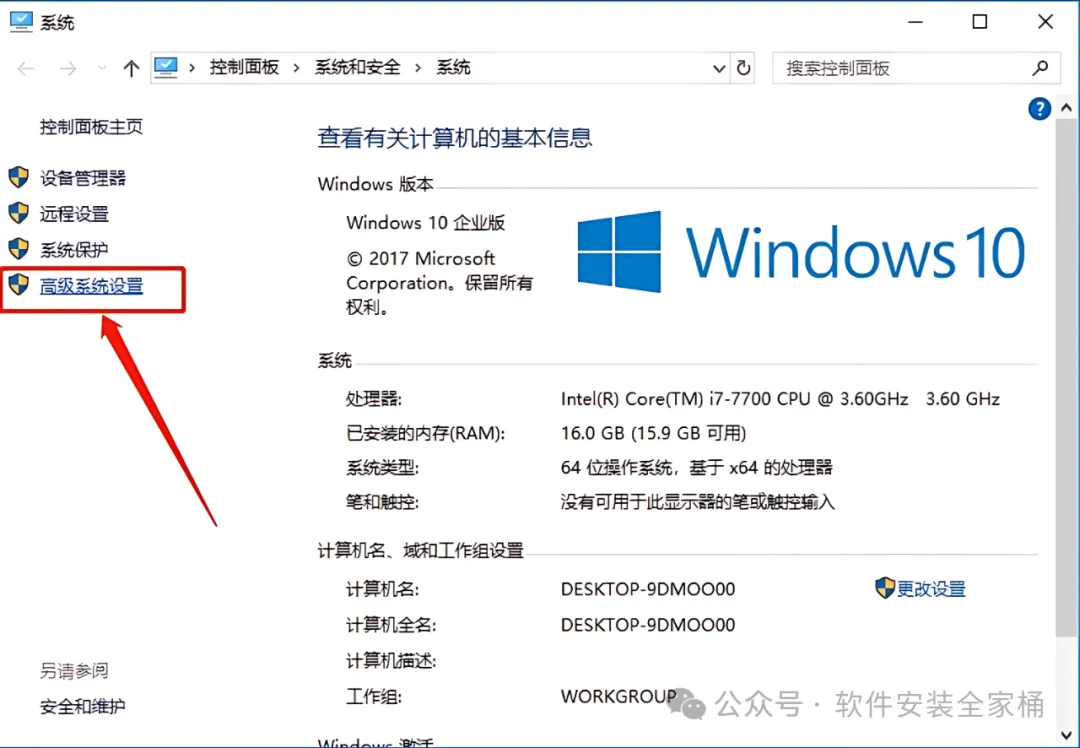Screen dimensions: 1080x748
Task: Click the 更改设置 link
Action: click(x=931, y=589)
